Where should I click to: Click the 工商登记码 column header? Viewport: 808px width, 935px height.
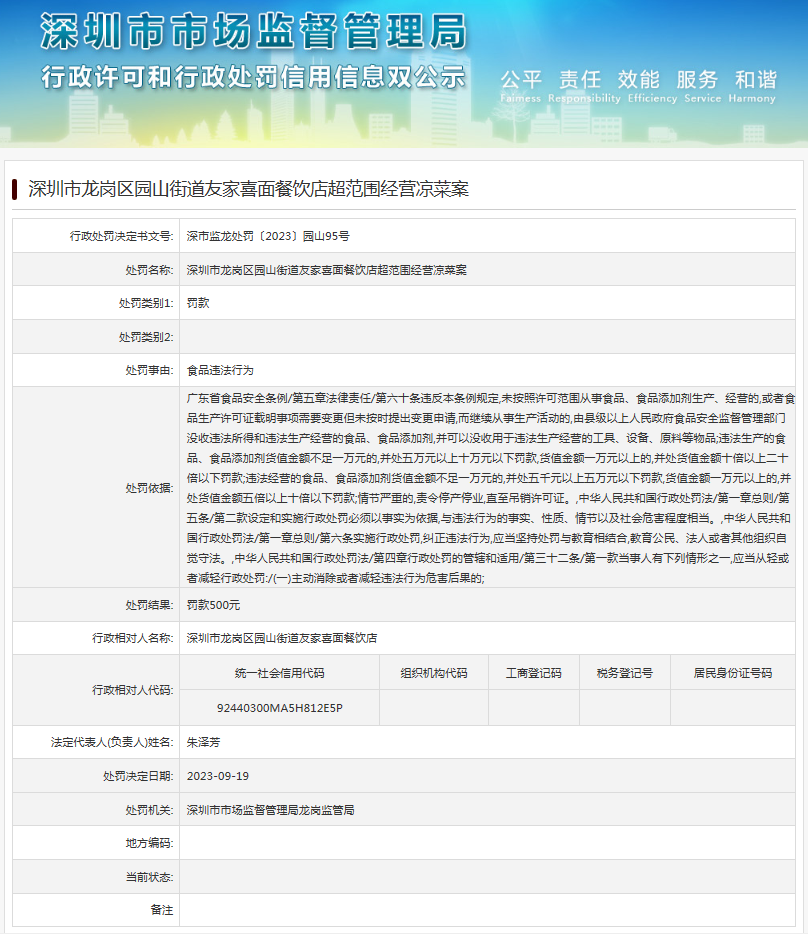click(534, 673)
